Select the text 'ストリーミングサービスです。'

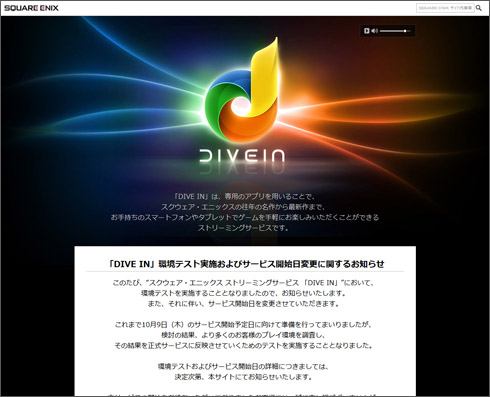[x=243, y=228]
